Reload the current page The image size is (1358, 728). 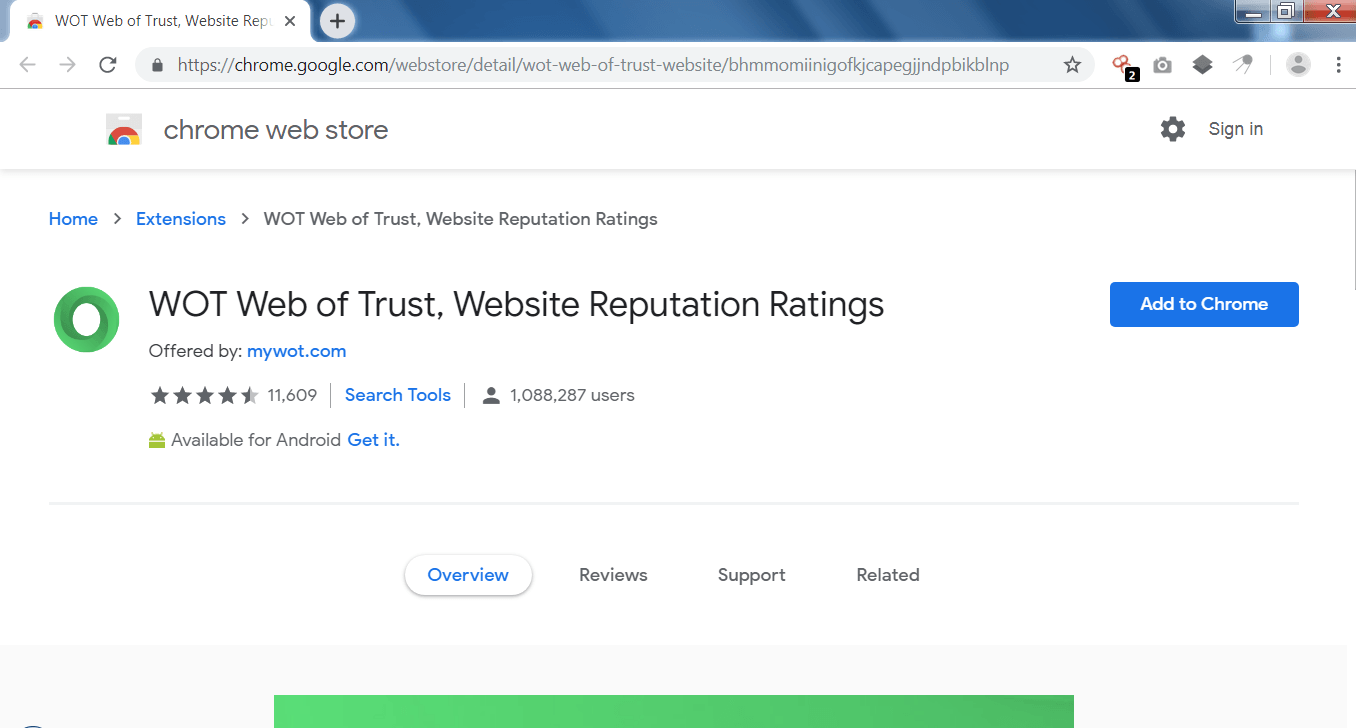click(x=108, y=65)
